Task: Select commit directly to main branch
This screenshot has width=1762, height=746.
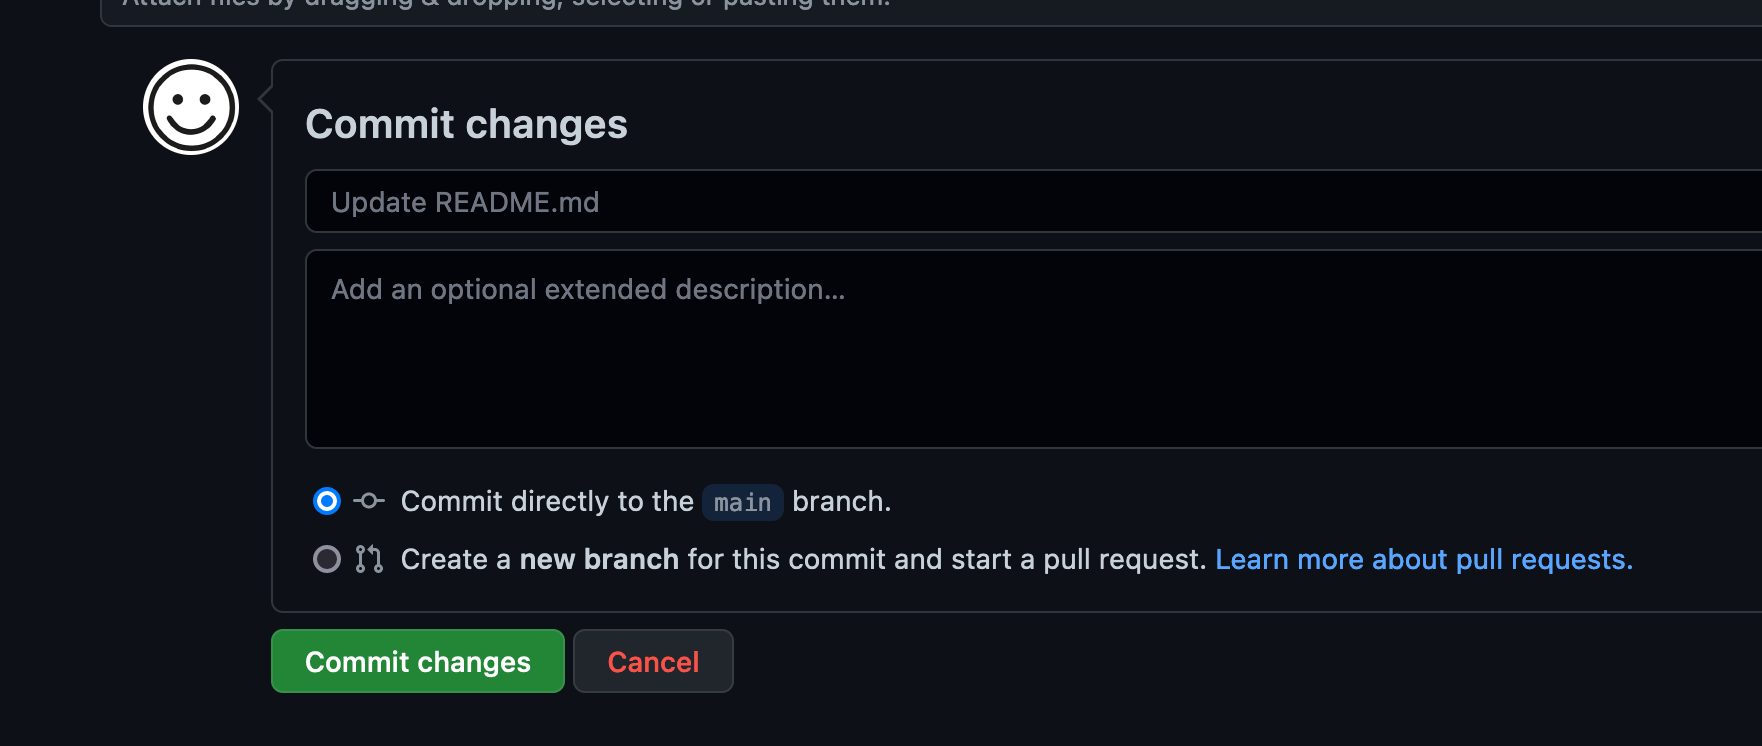Action: coord(326,501)
